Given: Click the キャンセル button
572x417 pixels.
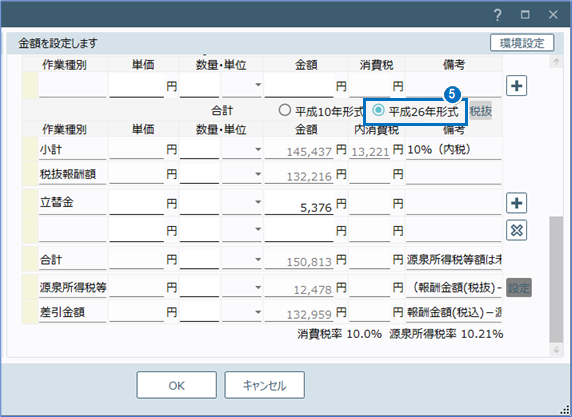Looking at the screenshot, I should coord(264,385).
